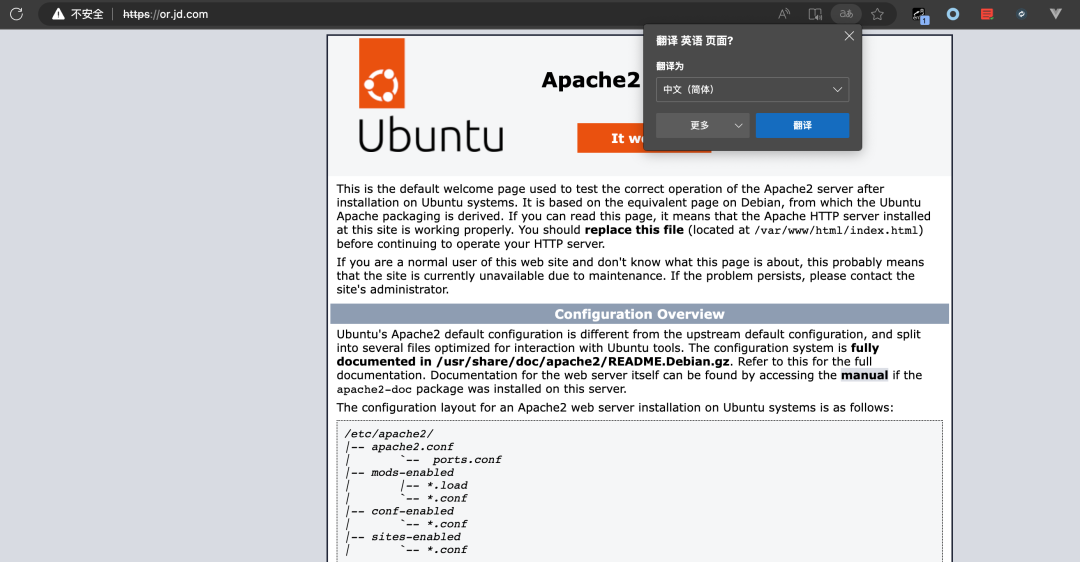The width and height of the screenshot is (1080, 562).
Task: Click the 不安全 security label
Action: tap(87, 14)
